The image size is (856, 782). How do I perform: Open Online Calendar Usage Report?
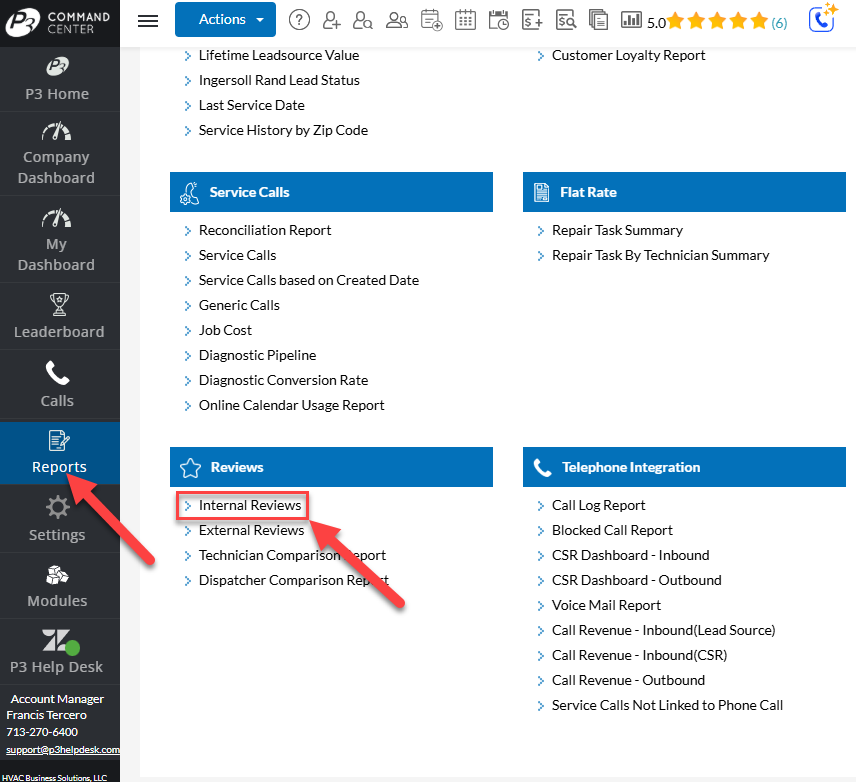tap(291, 406)
